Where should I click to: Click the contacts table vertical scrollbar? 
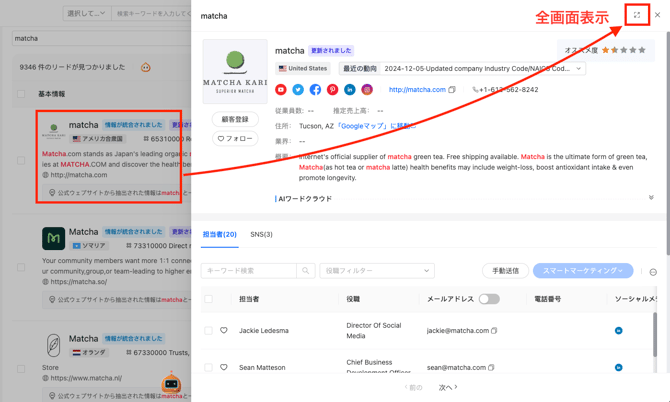pos(655,335)
